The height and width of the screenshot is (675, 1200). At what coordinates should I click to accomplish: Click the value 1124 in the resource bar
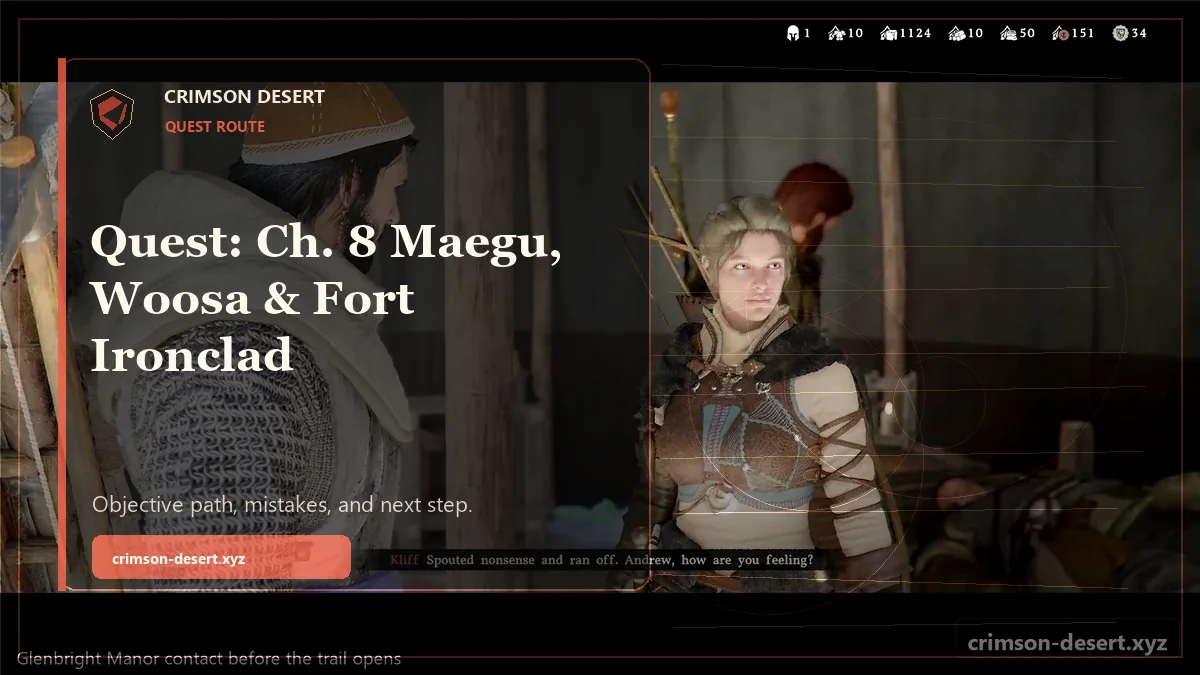click(x=915, y=33)
